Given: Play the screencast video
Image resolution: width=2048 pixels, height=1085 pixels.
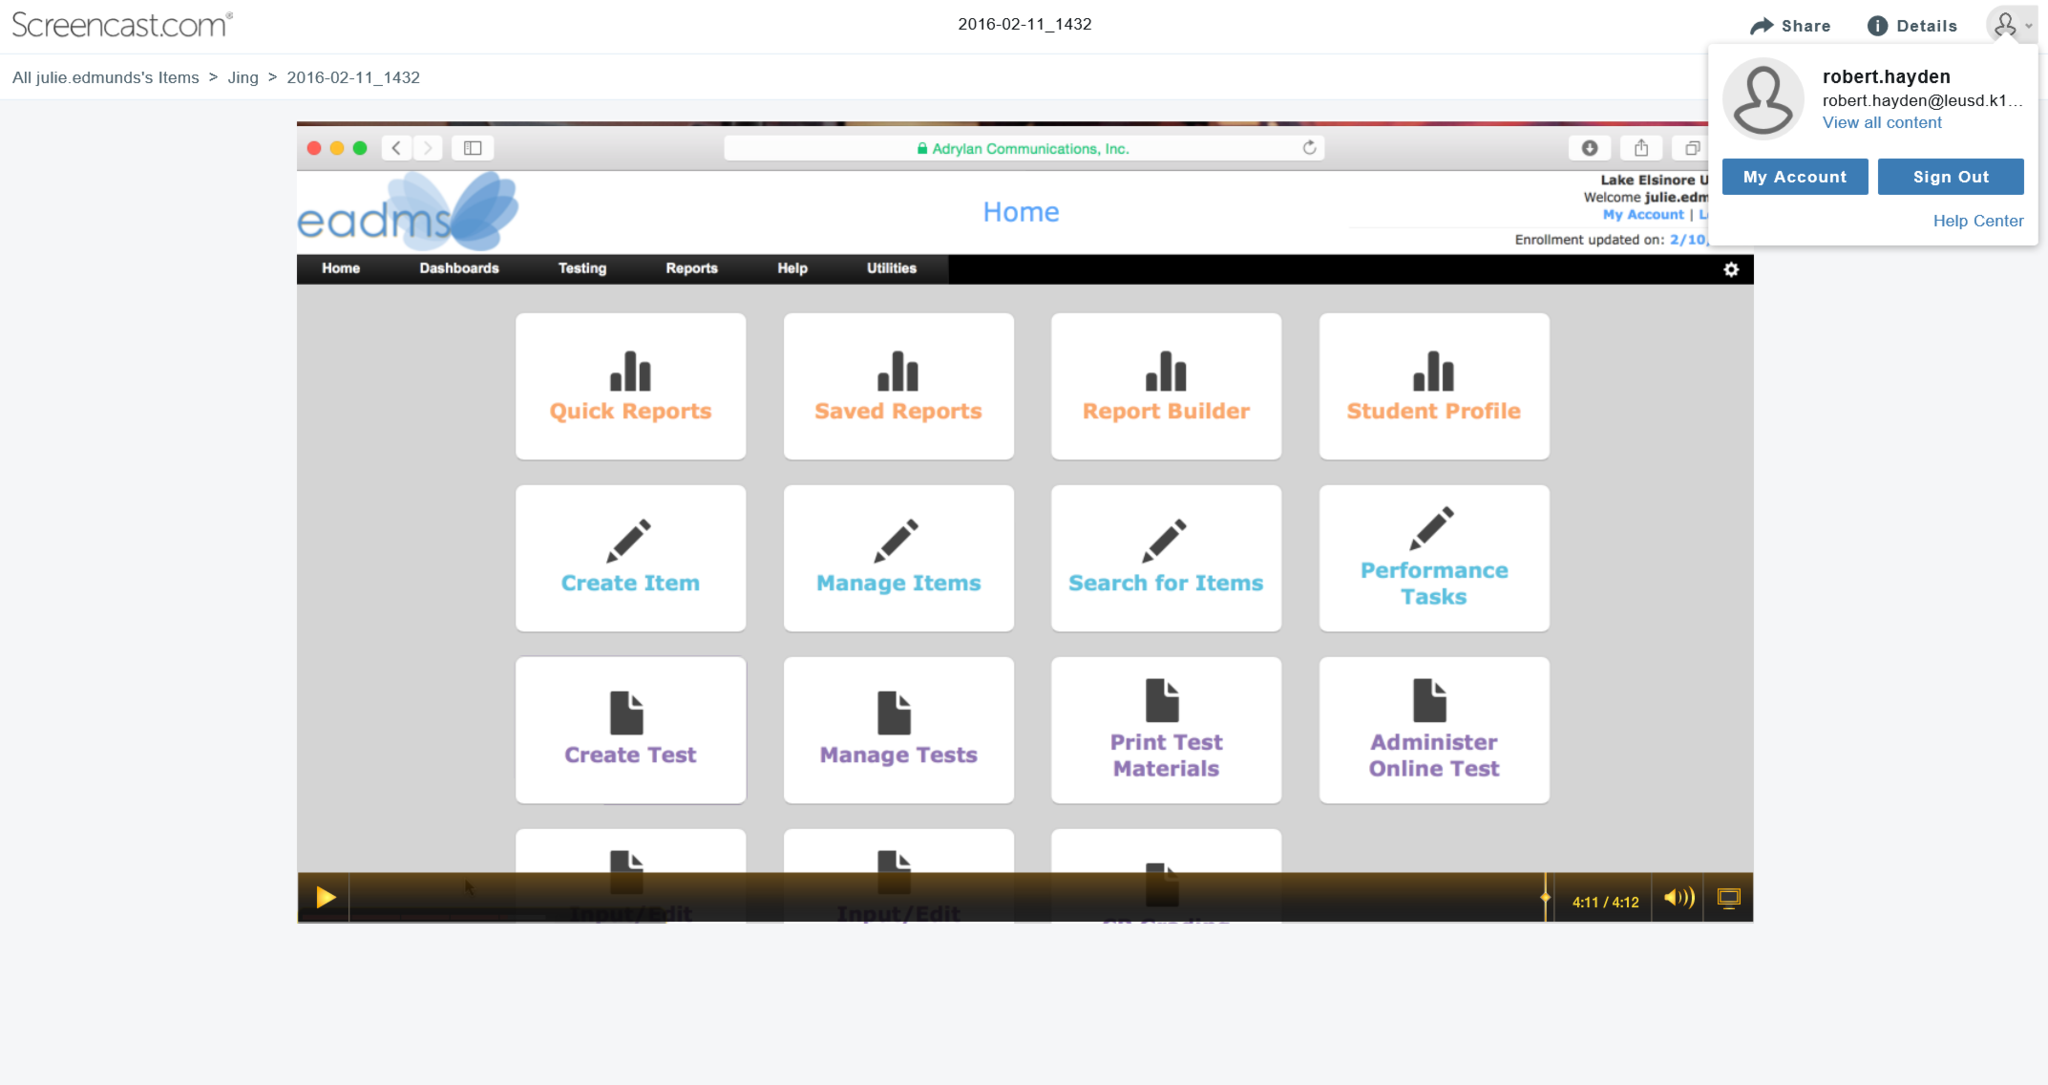Looking at the screenshot, I should (x=325, y=898).
